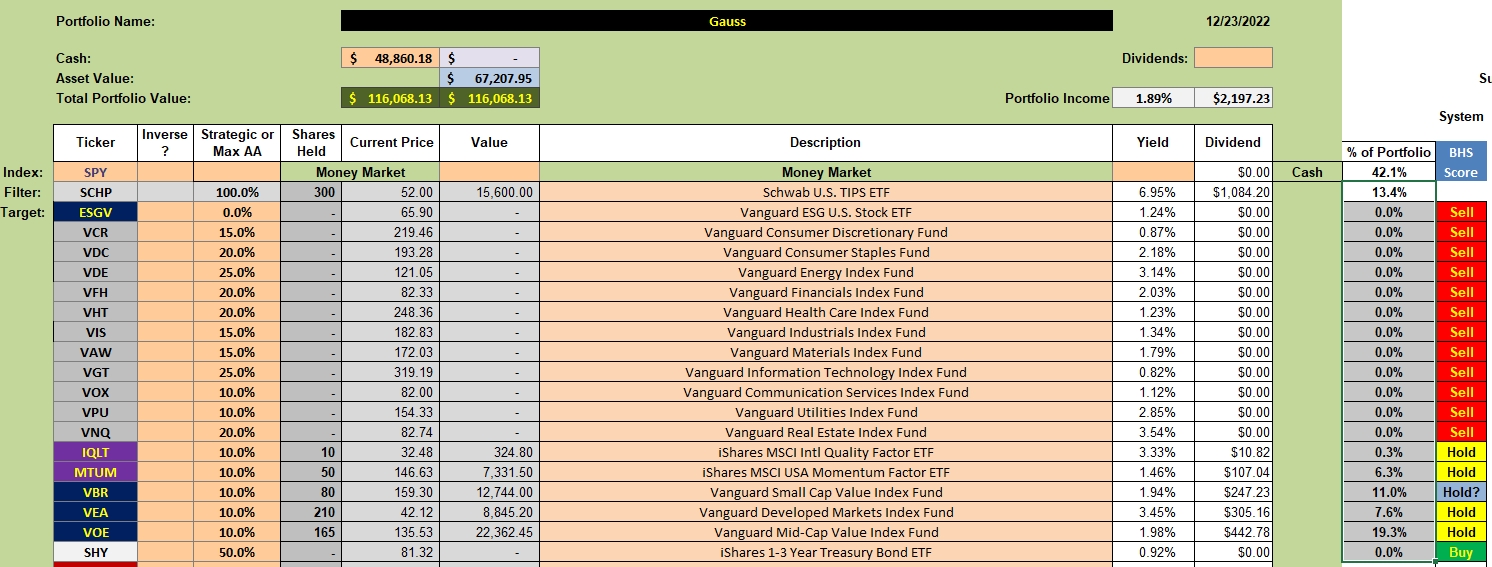
Task: Select the Yield column header
Action: click(1153, 143)
